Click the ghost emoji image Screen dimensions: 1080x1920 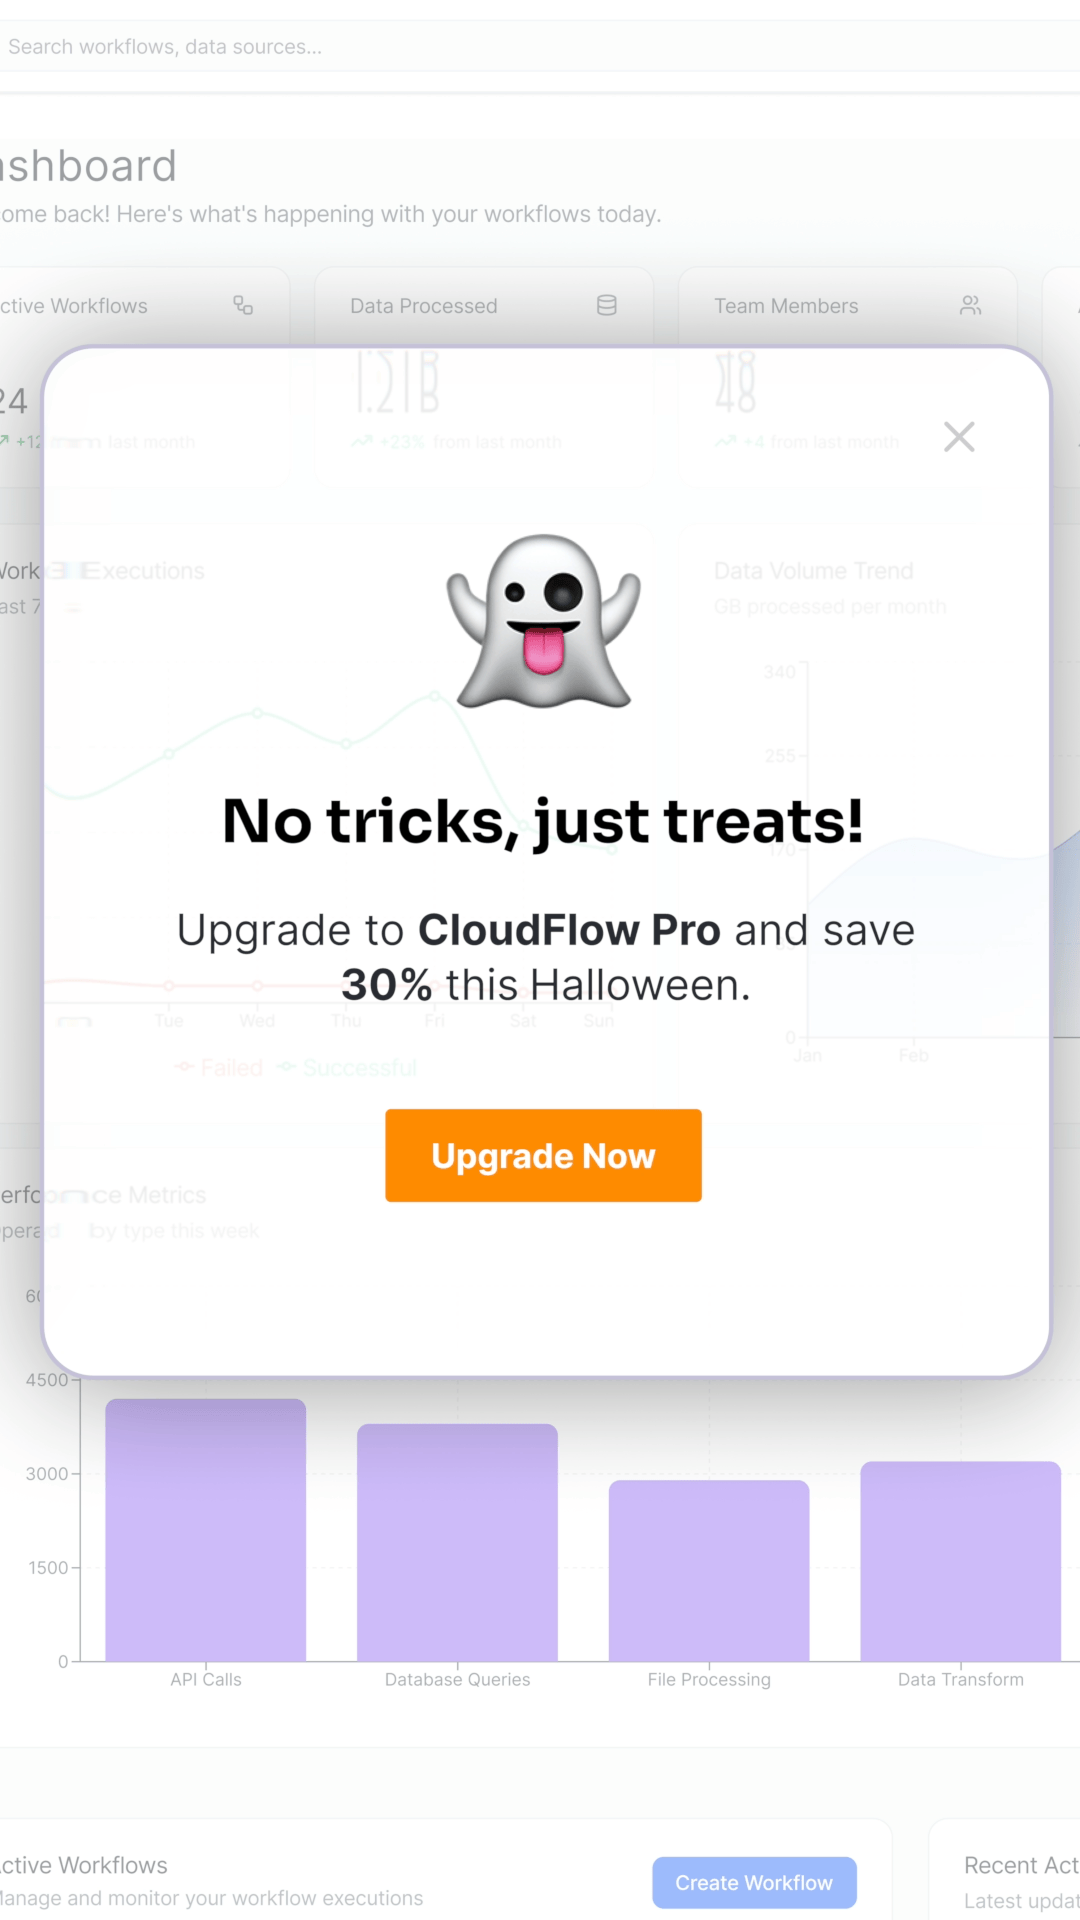[x=543, y=621]
